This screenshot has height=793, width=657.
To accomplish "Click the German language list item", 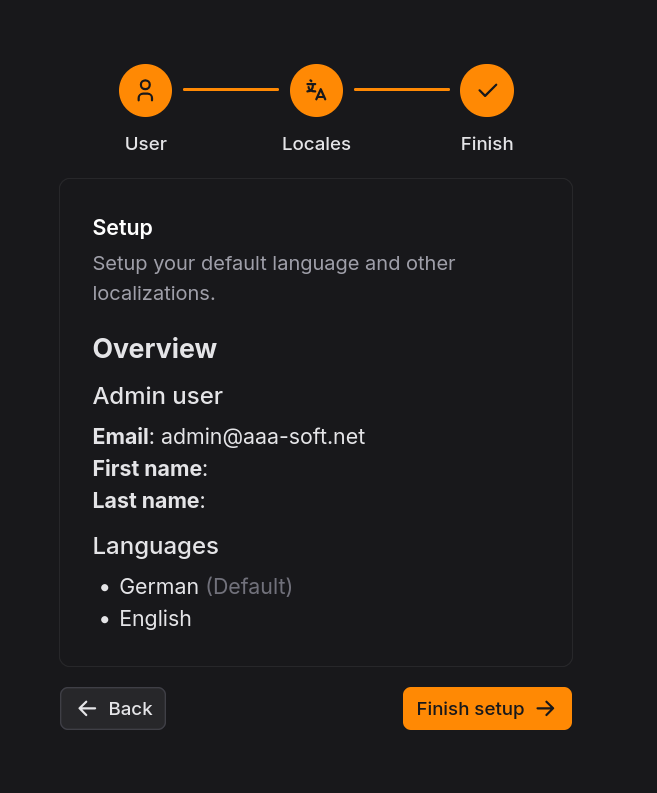I will [159, 587].
